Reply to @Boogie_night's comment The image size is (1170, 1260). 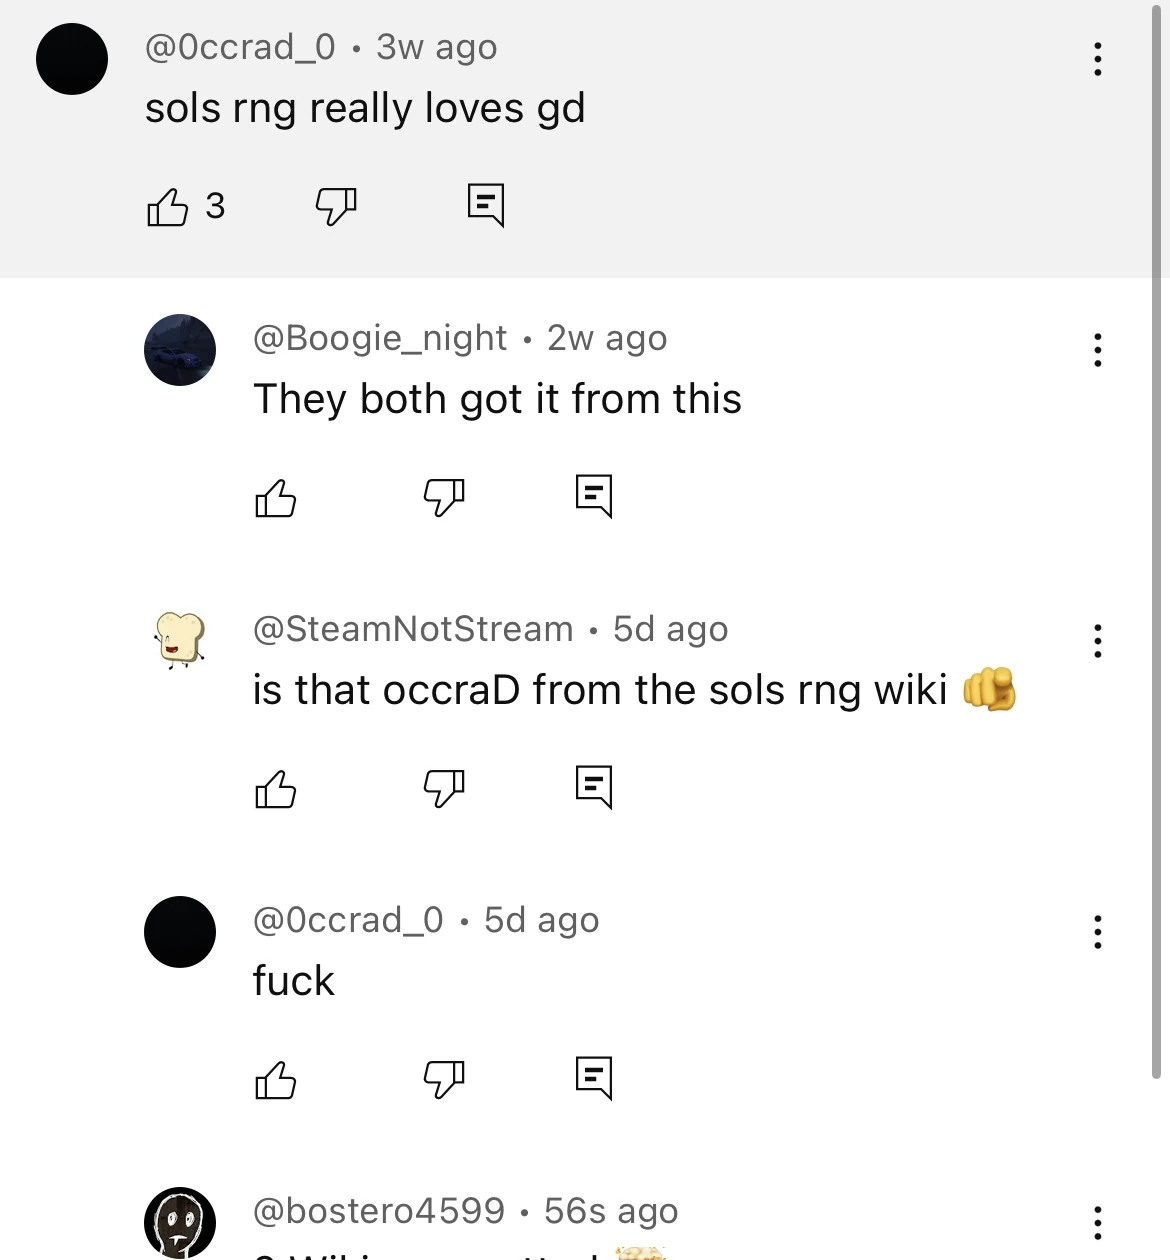594,494
